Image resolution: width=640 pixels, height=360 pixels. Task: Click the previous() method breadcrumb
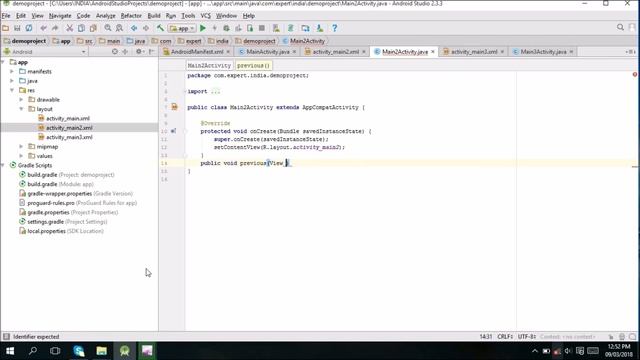(x=253, y=65)
